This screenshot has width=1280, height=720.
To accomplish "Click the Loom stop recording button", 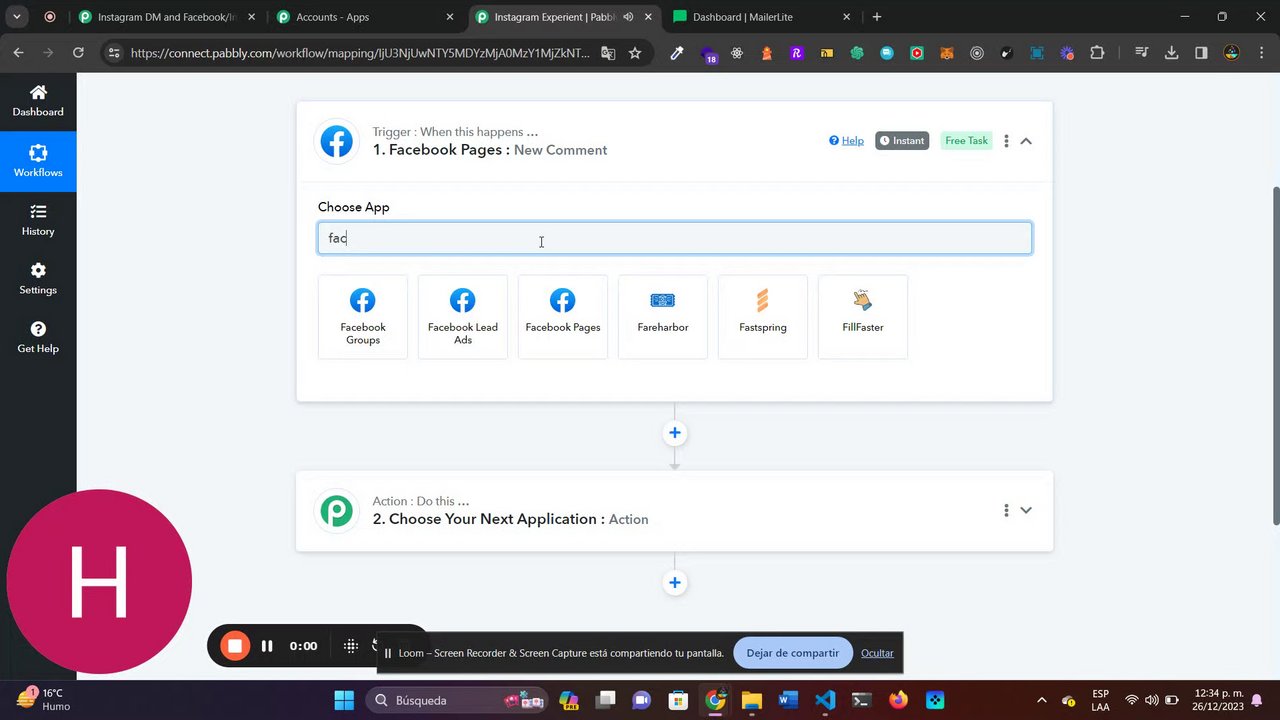I will (x=235, y=646).
